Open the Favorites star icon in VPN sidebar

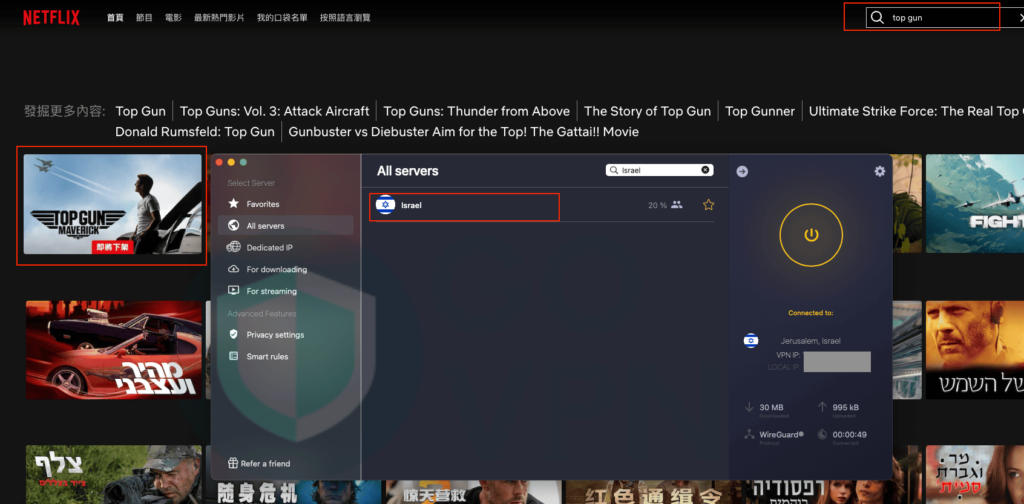(x=233, y=204)
